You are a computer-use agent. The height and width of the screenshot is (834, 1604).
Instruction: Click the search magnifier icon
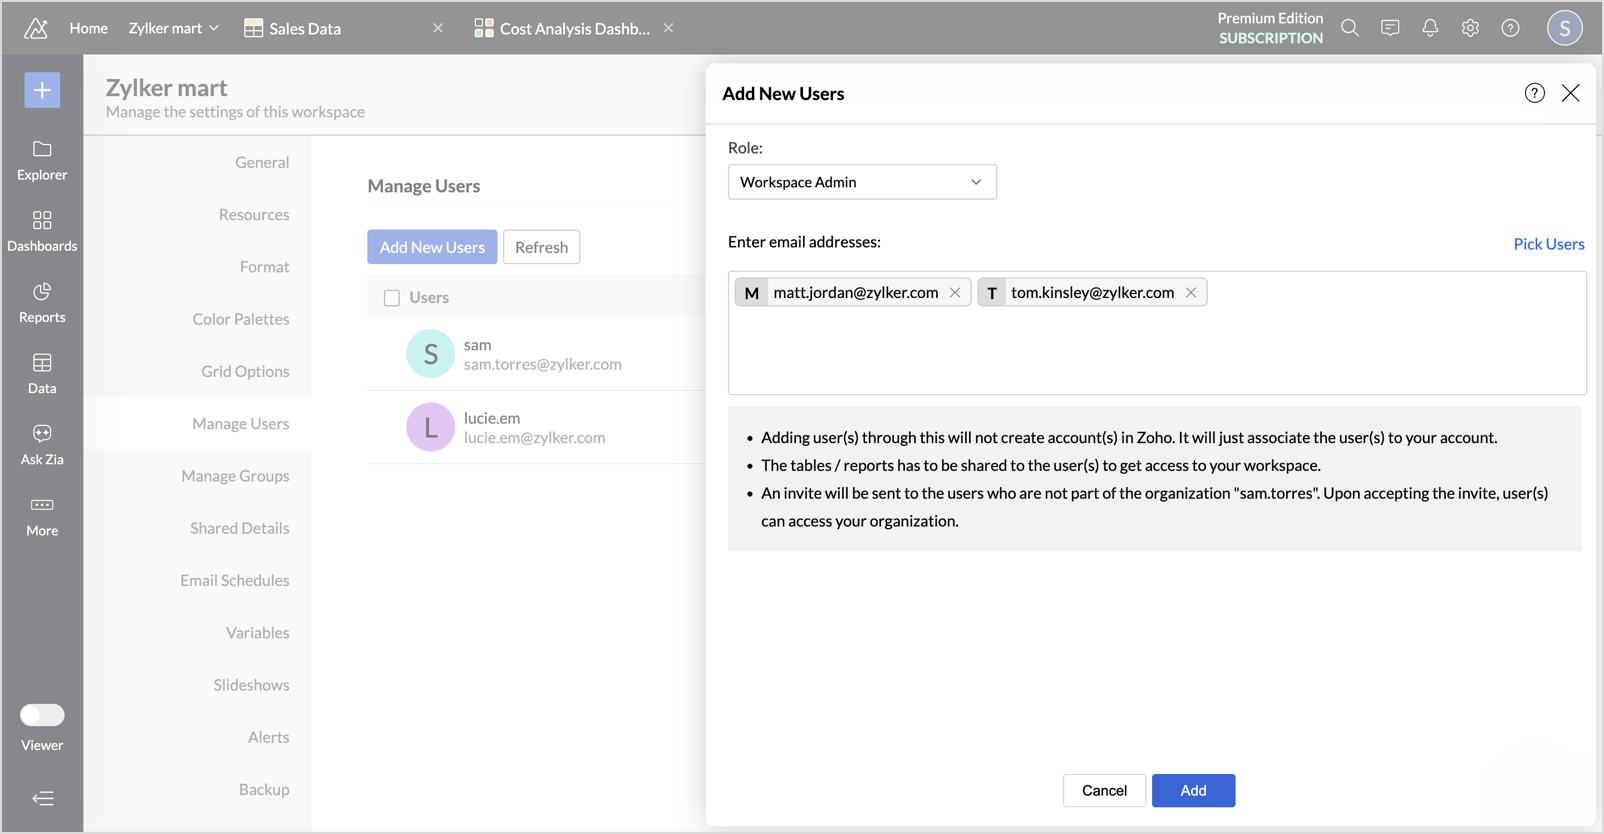[1350, 28]
